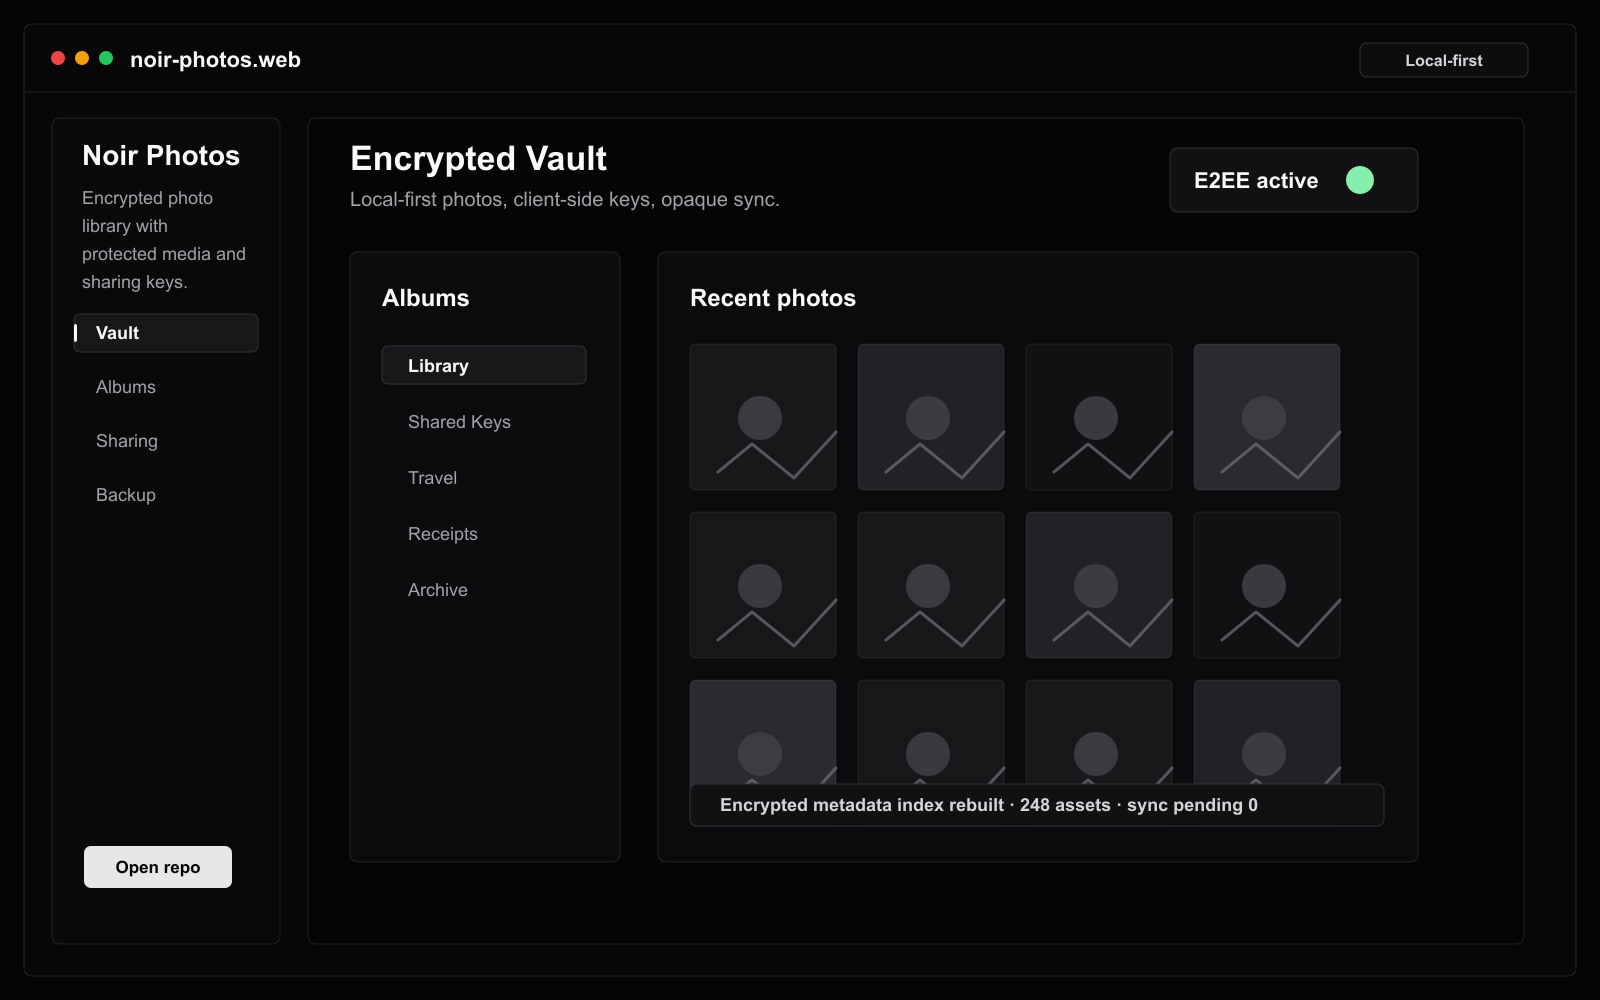
Task: Click the Recent photos heading
Action: (x=773, y=298)
